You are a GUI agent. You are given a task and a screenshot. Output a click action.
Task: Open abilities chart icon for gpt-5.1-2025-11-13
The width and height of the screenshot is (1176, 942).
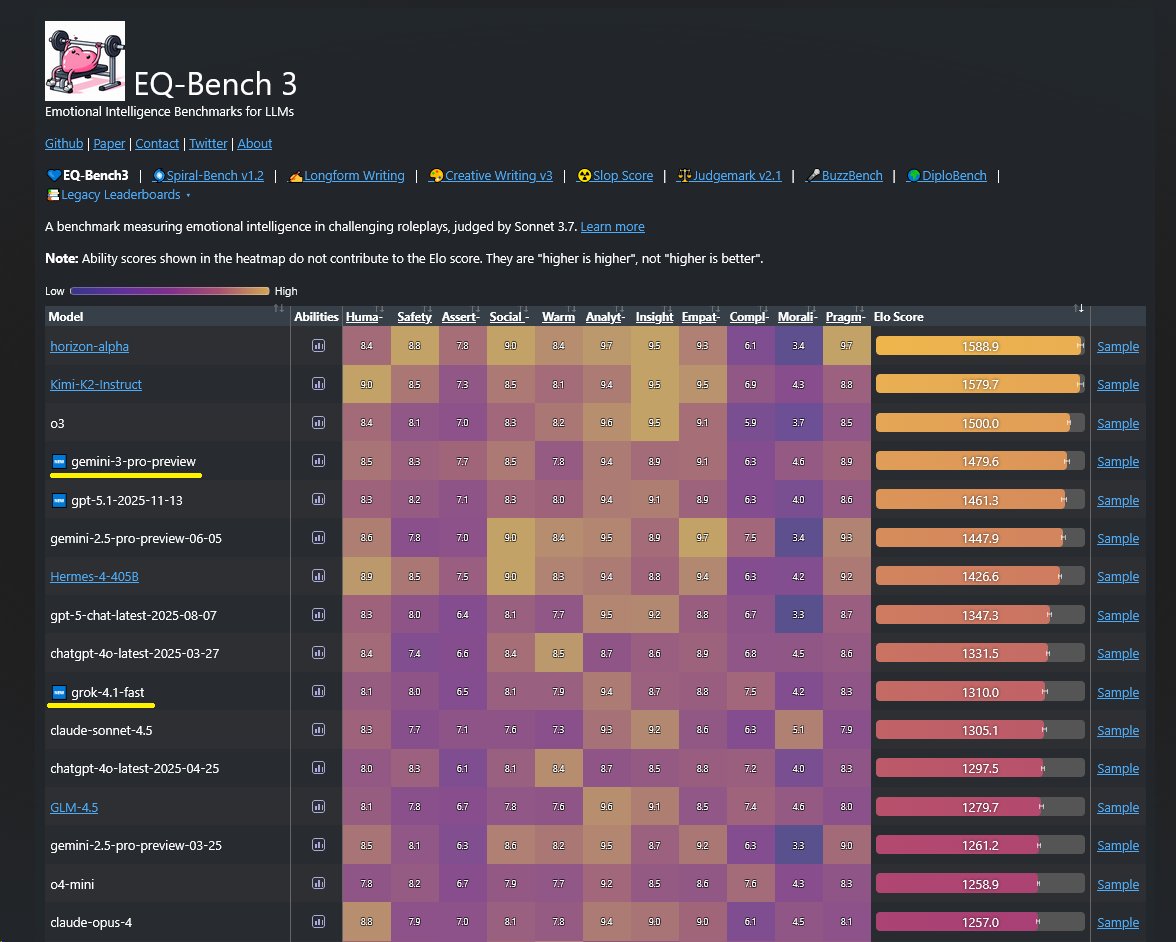[x=318, y=500]
